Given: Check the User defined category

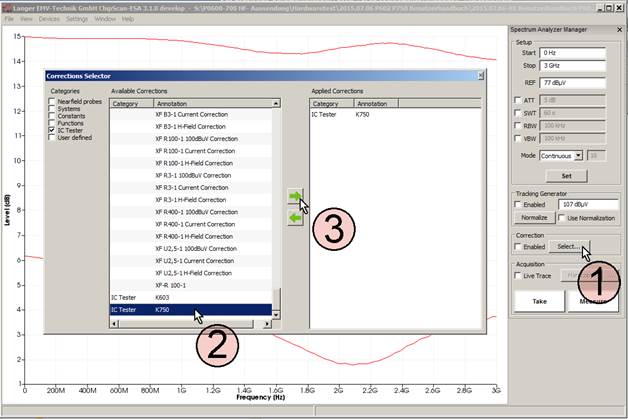Looking at the screenshot, I should point(54,137).
